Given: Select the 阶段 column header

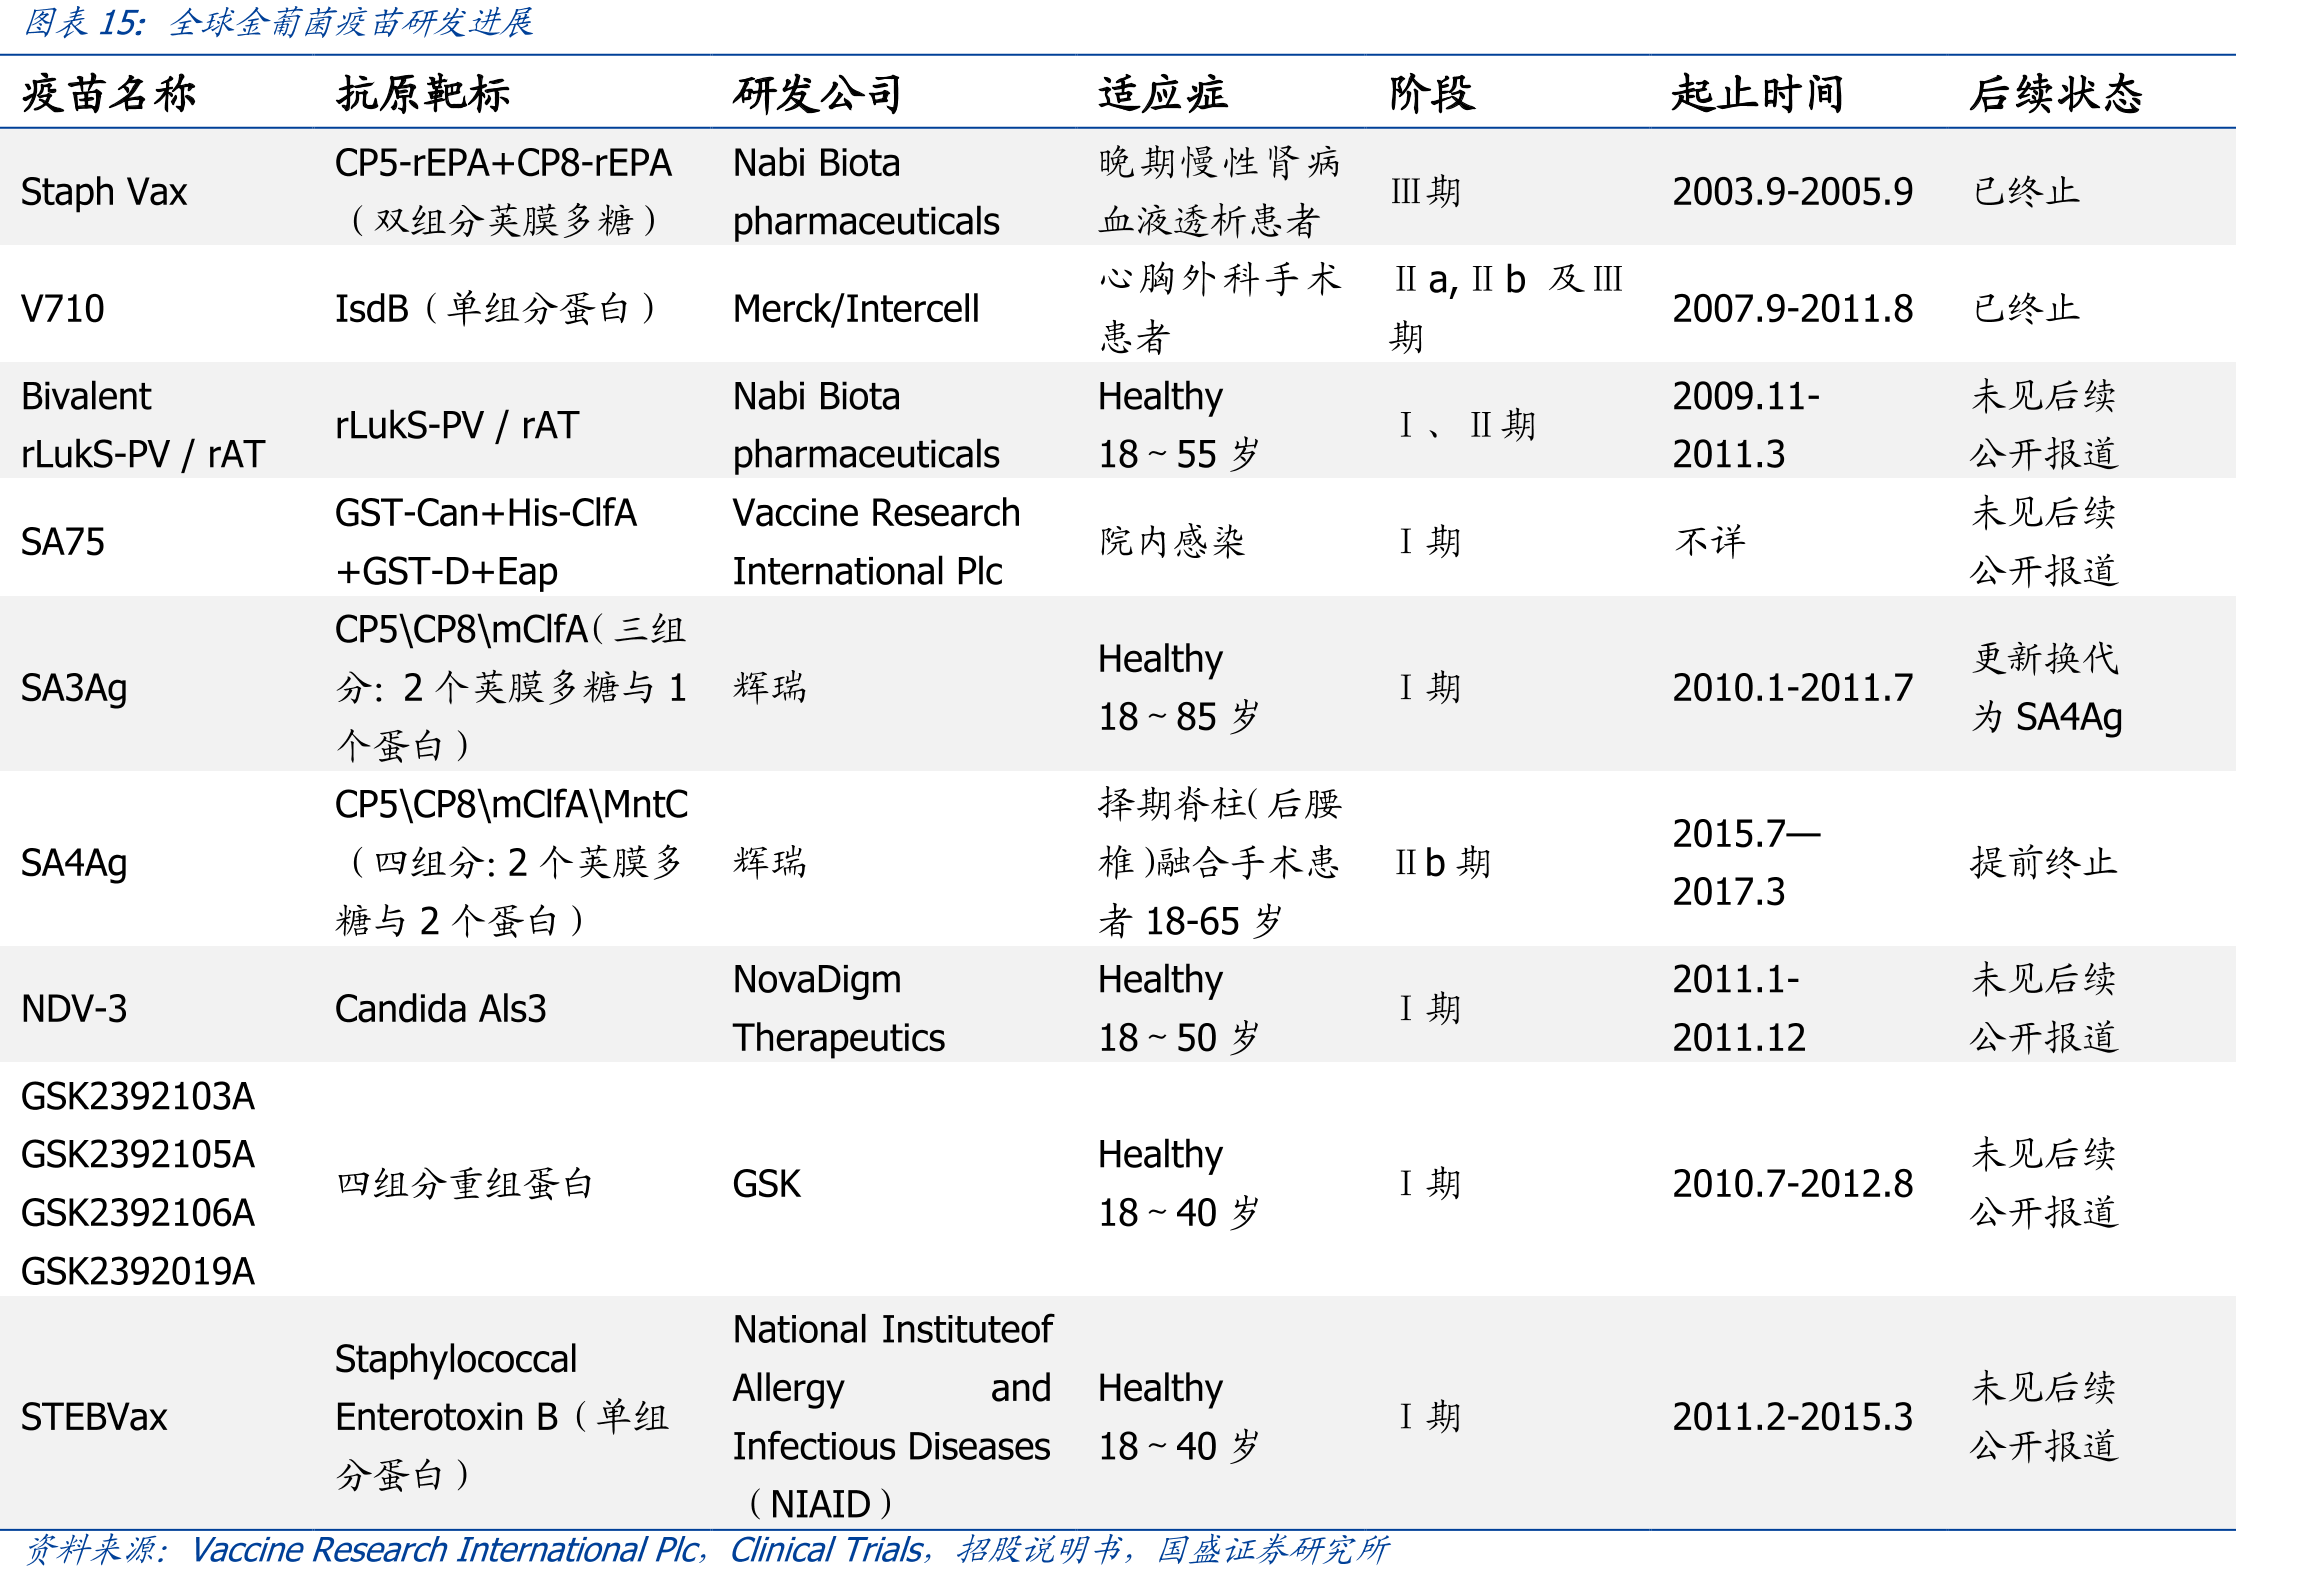Looking at the screenshot, I should tap(1431, 94).
